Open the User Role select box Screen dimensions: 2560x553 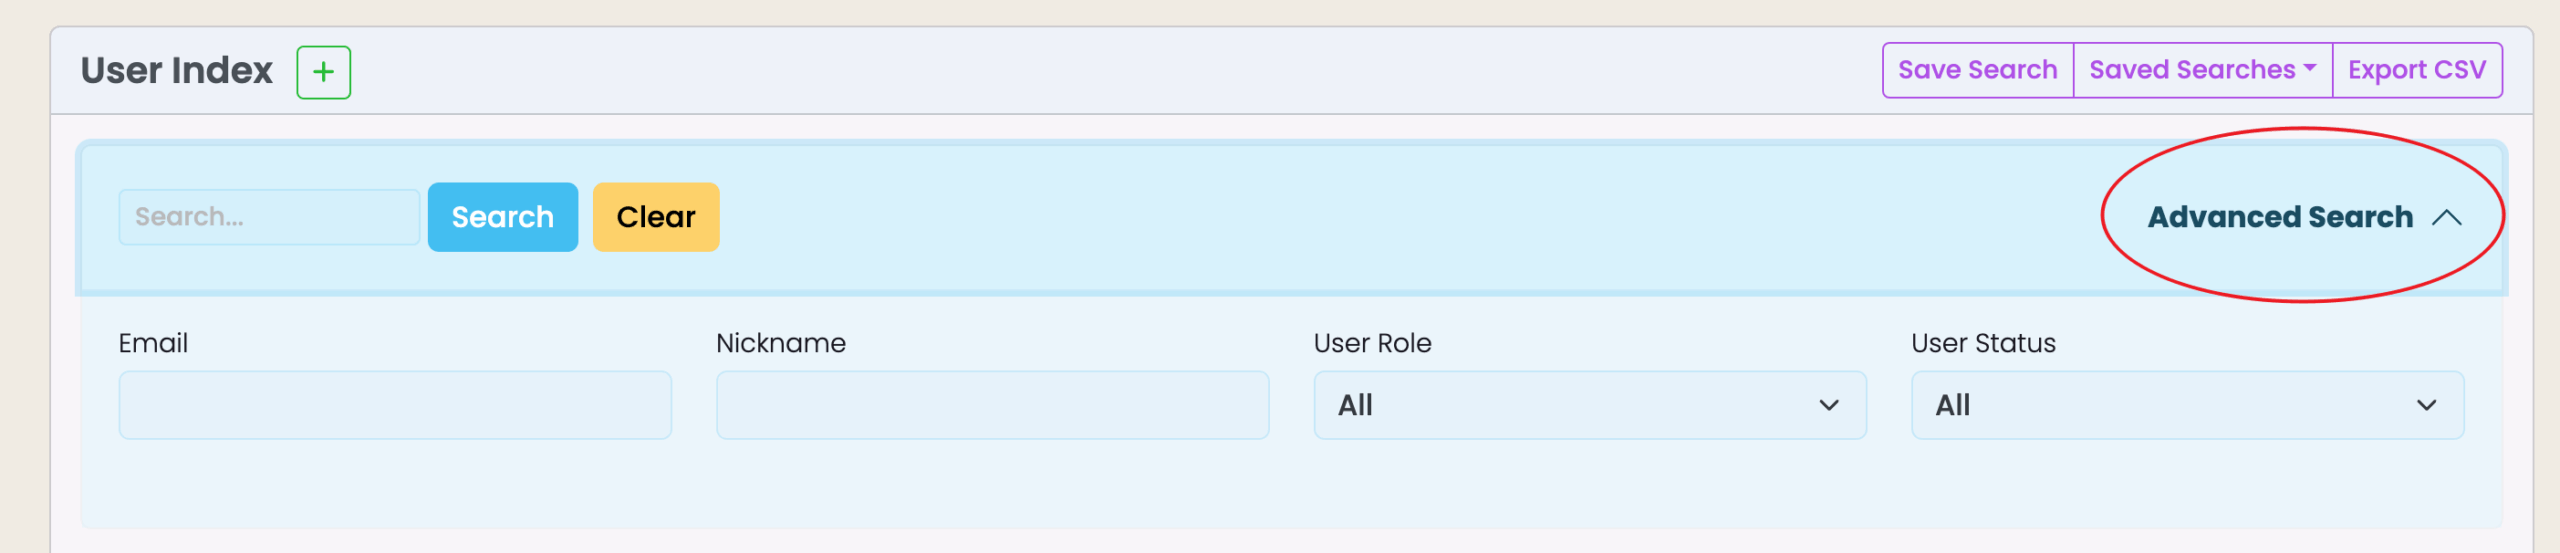click(x=1588, y=405)
